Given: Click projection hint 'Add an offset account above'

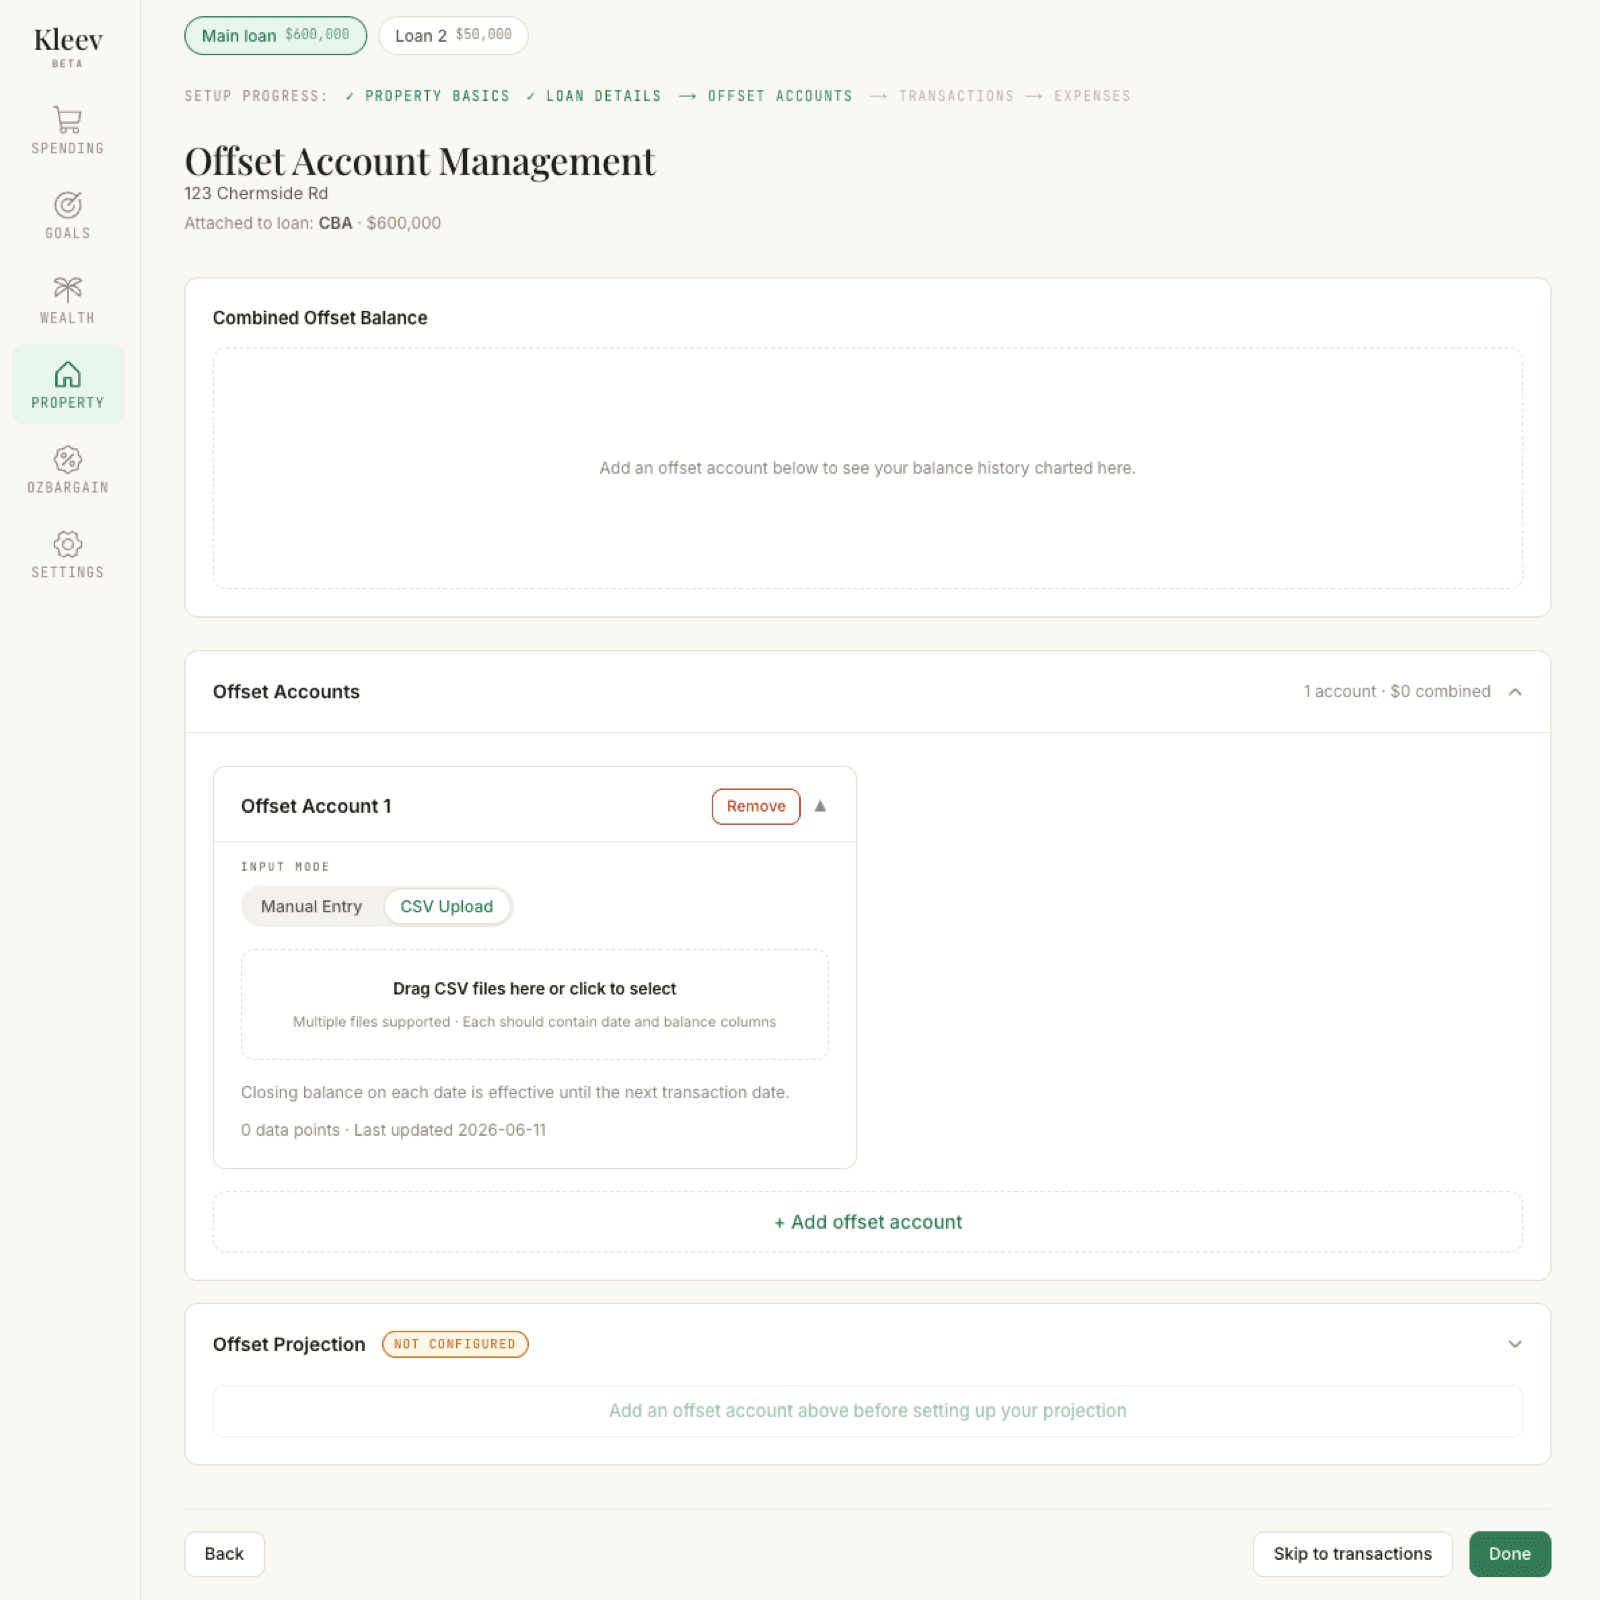Looking at the screenshot, I should tap(868, 1411).
